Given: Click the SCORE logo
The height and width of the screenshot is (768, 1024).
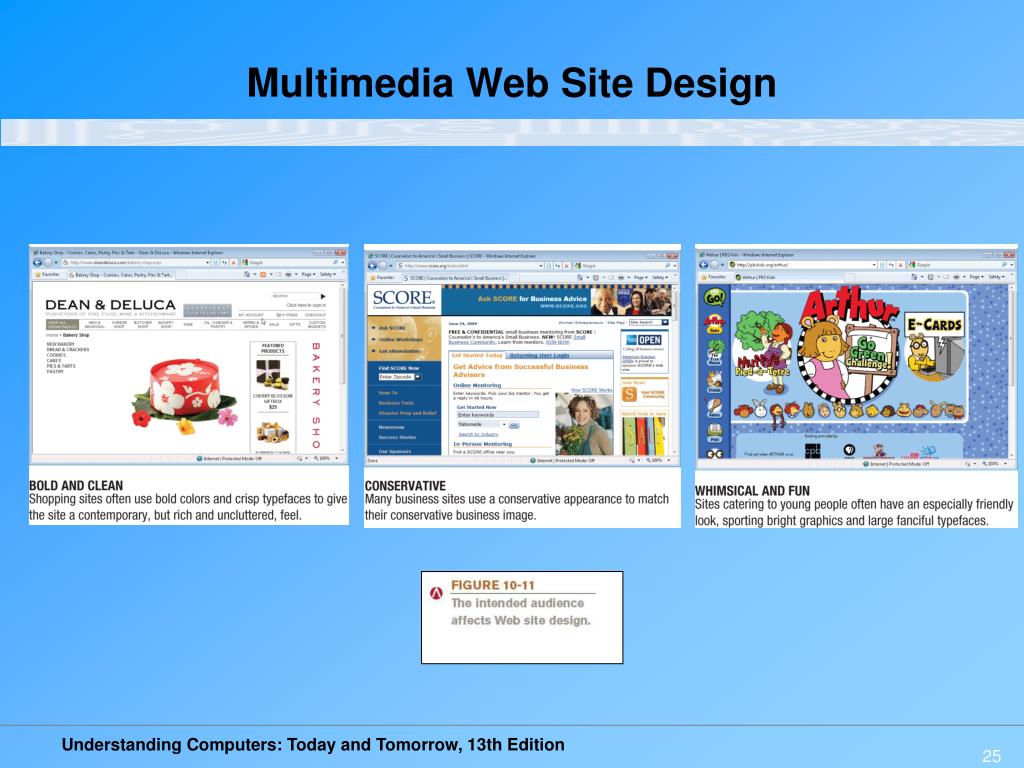Looking at the screenshot, I should (404, 300).
